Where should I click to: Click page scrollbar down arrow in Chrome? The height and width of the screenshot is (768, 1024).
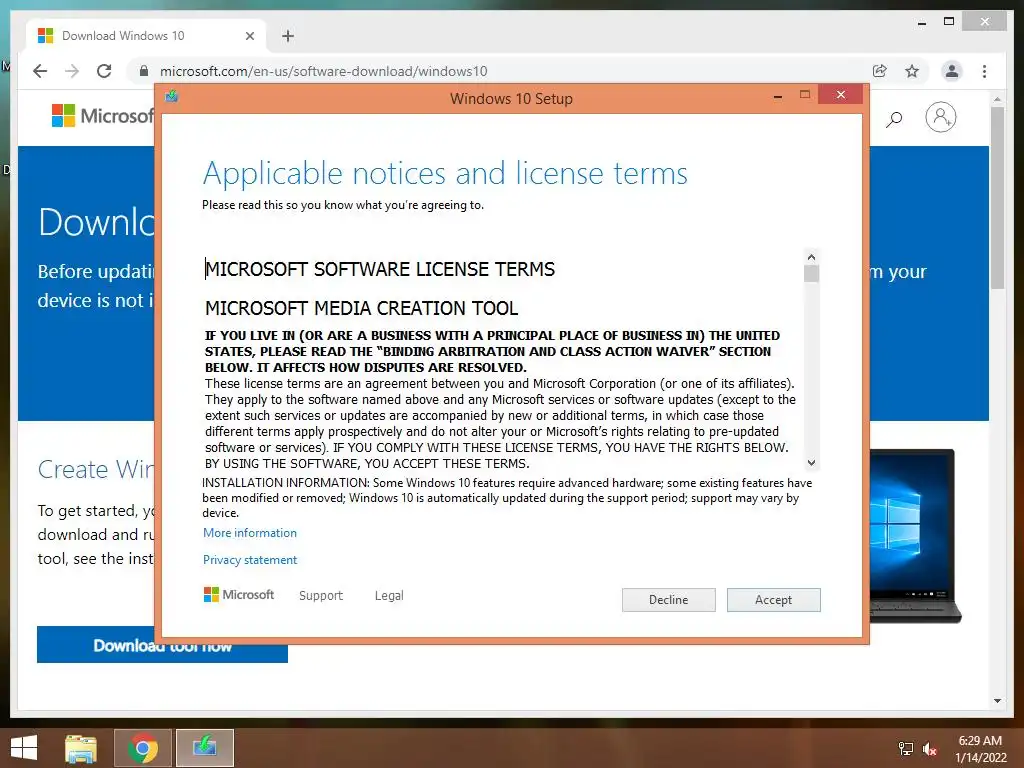(x=997, y=701)
